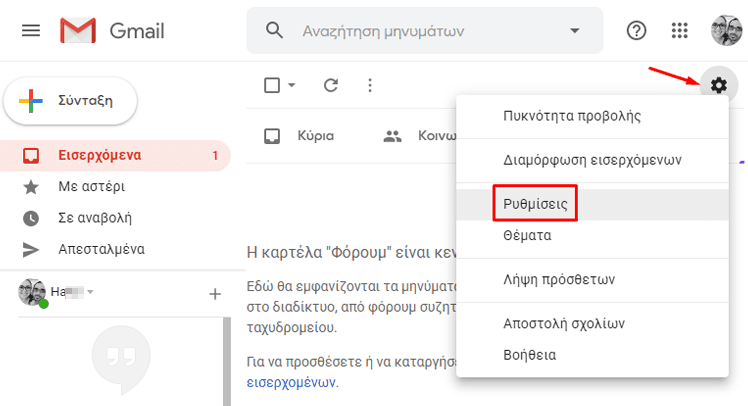Open the Google account profile picture
Screen dimensions: 748x406
727,31
